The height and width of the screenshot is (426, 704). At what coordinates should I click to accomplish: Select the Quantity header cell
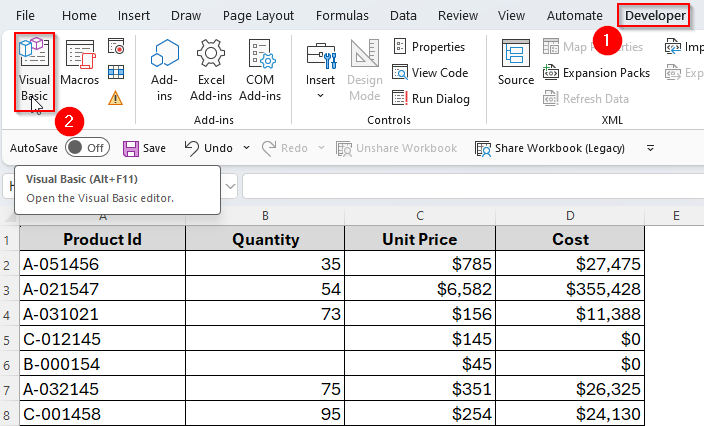(x=265, y=239)
